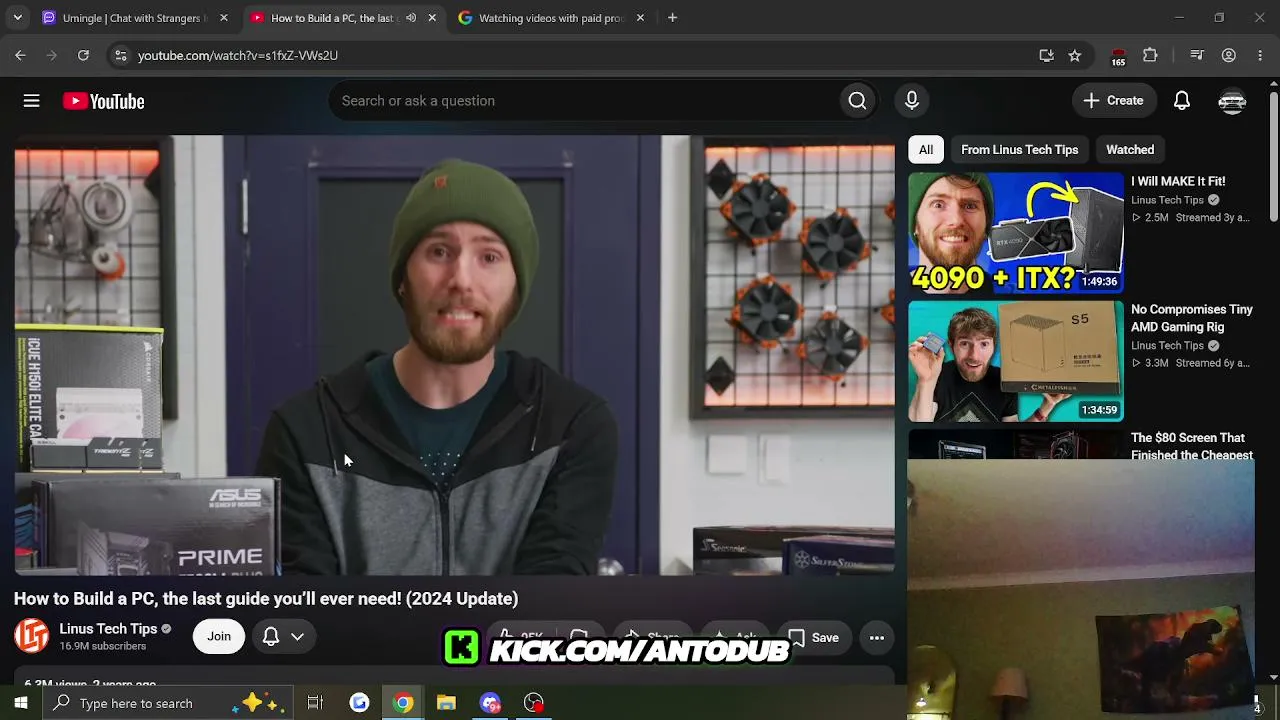1280x720 pixels.
Task: Open The $80 Screen video title
Action: point(1192,446)
